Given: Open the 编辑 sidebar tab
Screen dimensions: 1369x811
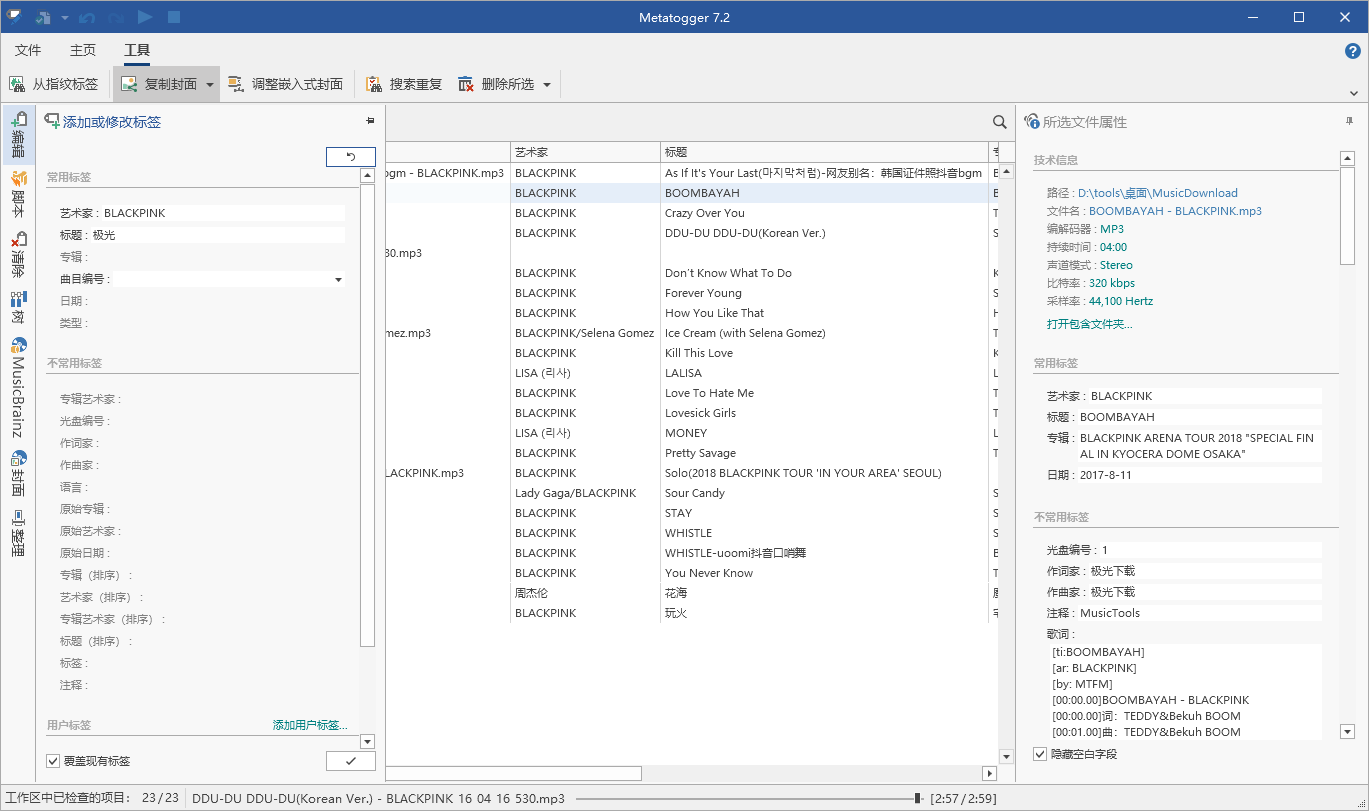Looking at the screenshot, I should point(18,135).
